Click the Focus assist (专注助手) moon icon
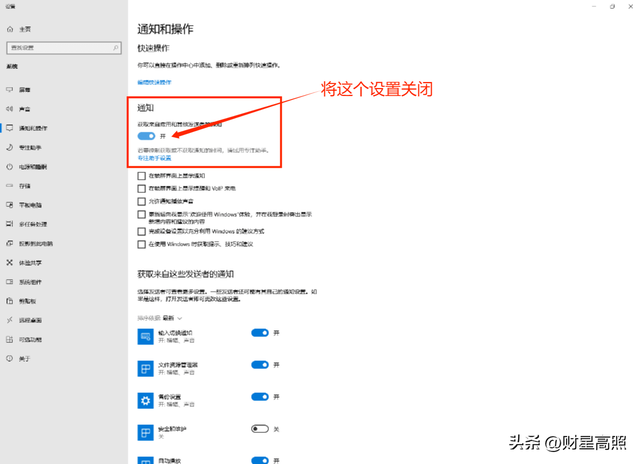Screen dimensions: 640x464 coord(9,146)
